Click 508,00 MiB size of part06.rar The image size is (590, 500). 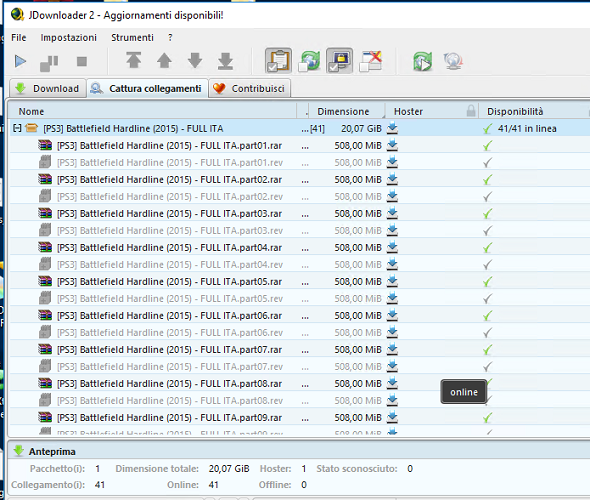click(358, 315)
